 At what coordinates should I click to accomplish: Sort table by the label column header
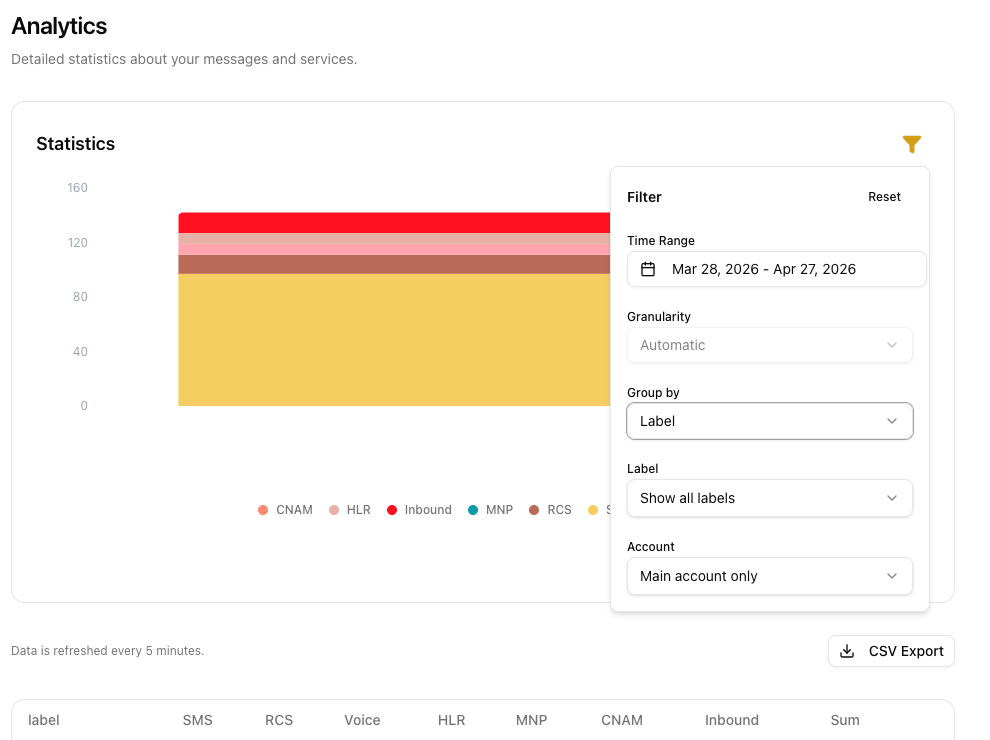click(44, 720)
